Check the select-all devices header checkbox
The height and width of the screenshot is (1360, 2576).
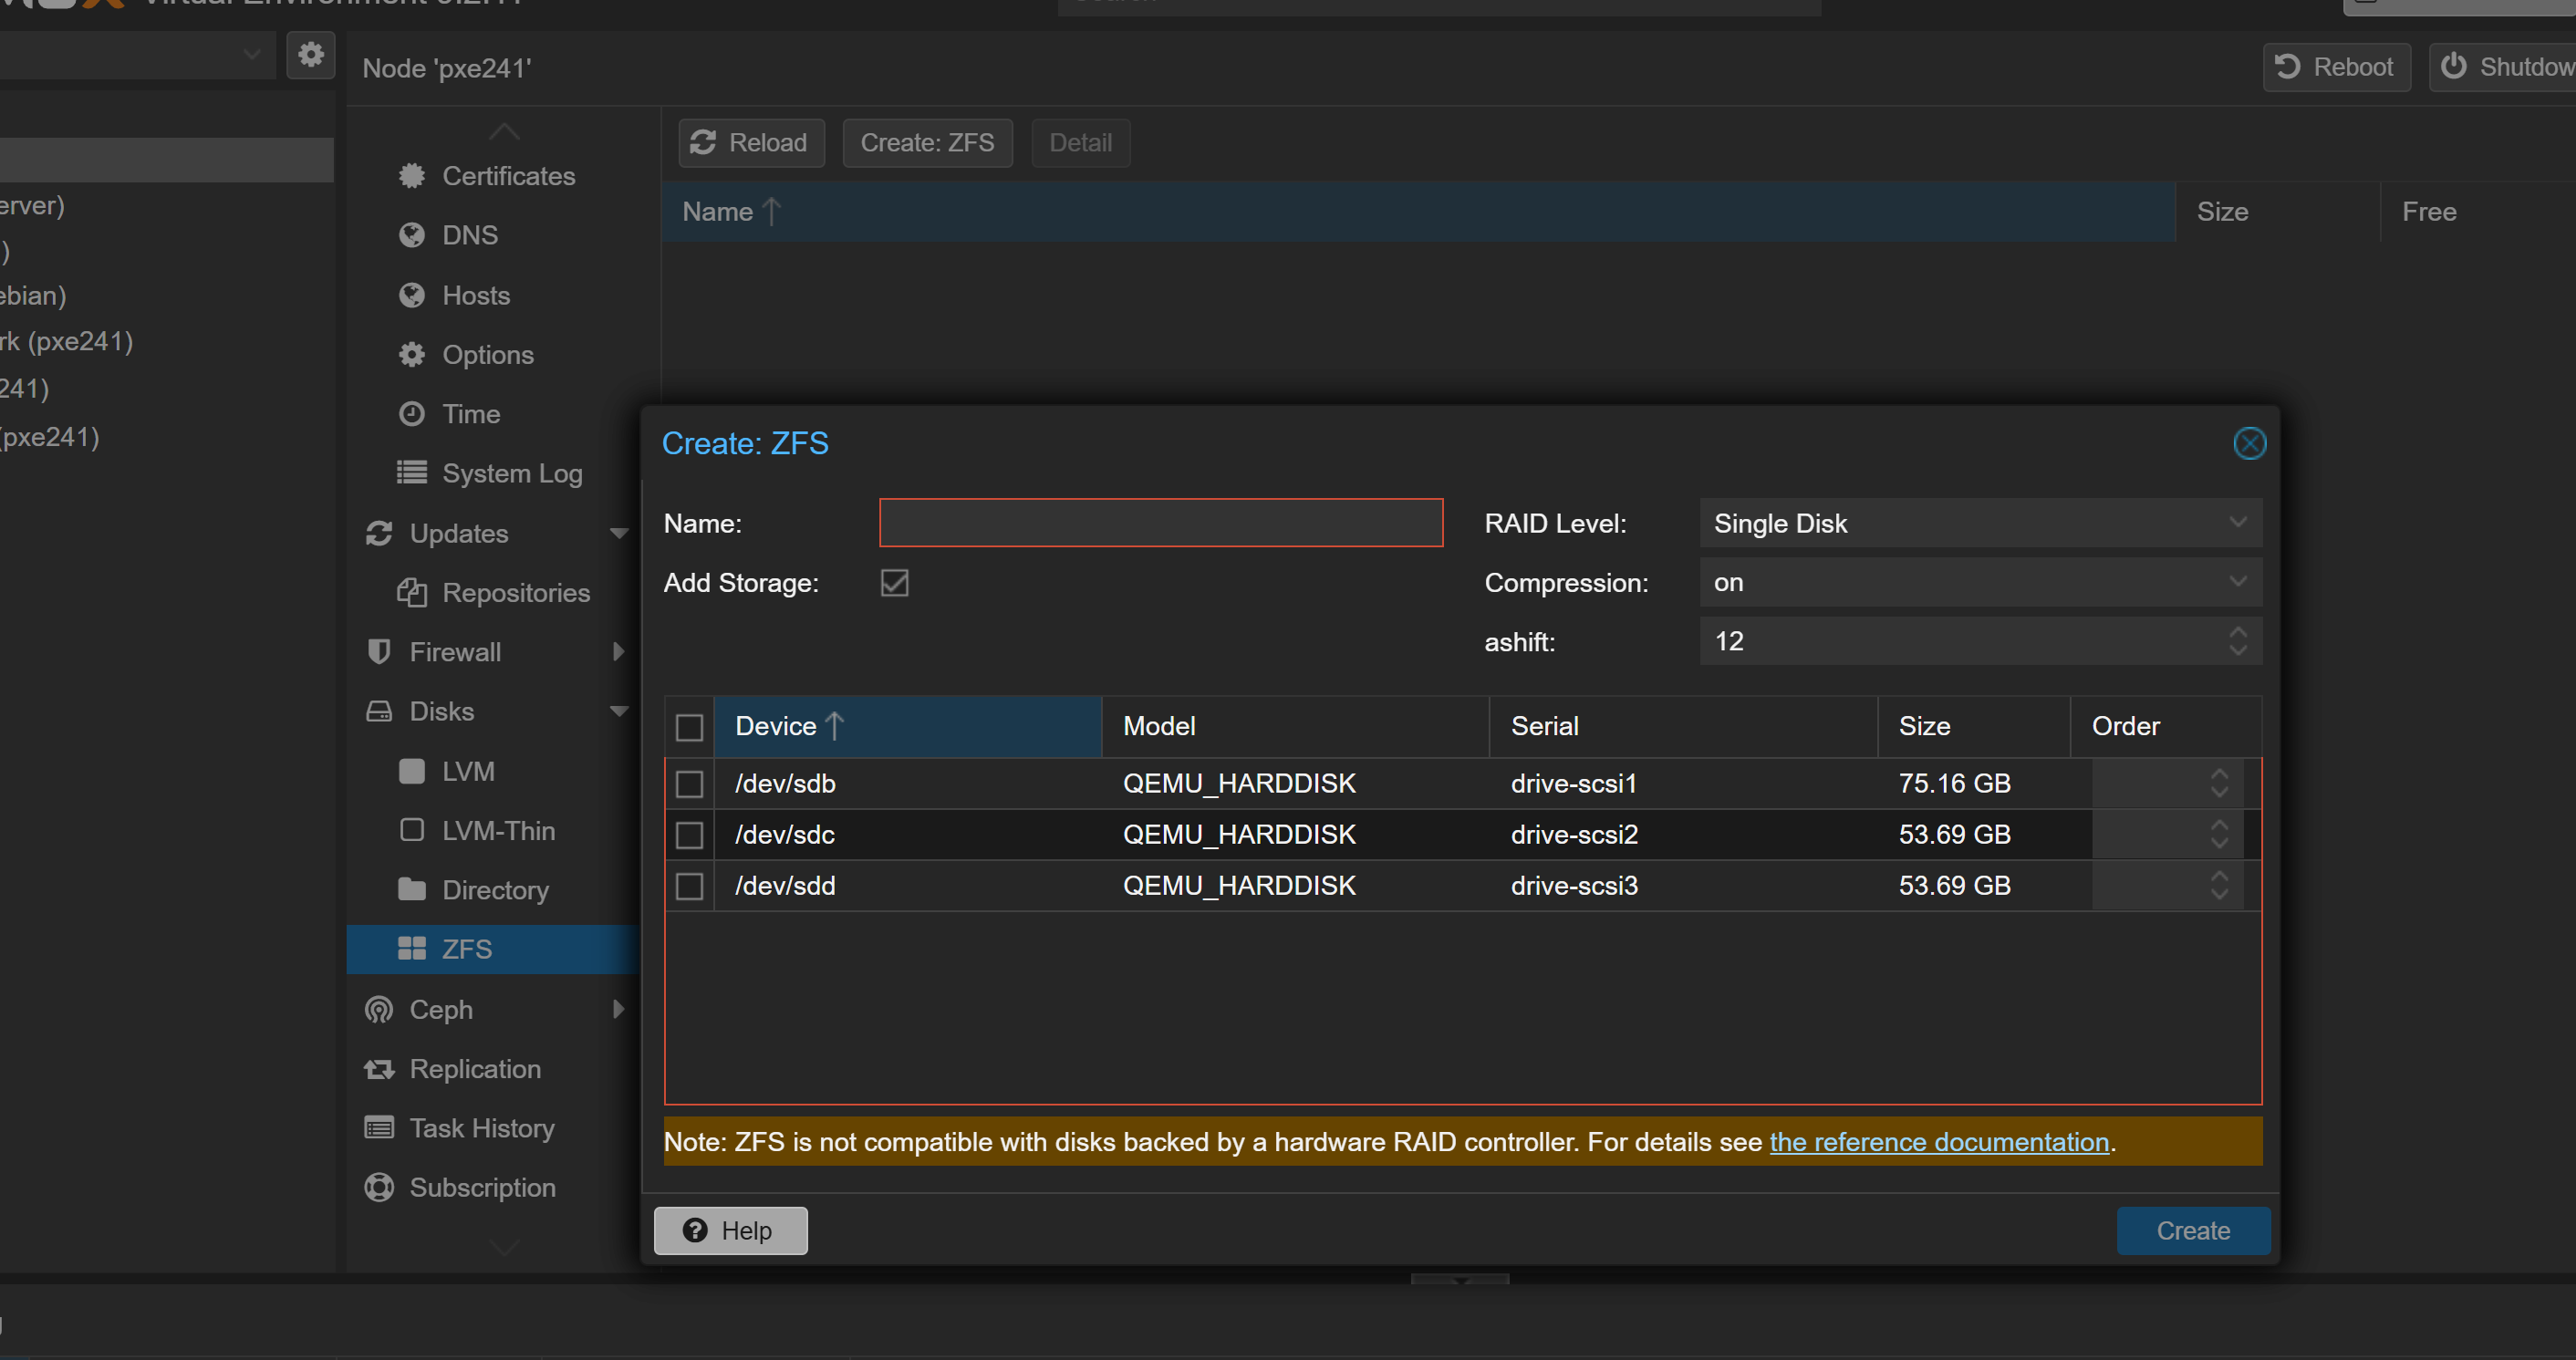click(689, 727)
